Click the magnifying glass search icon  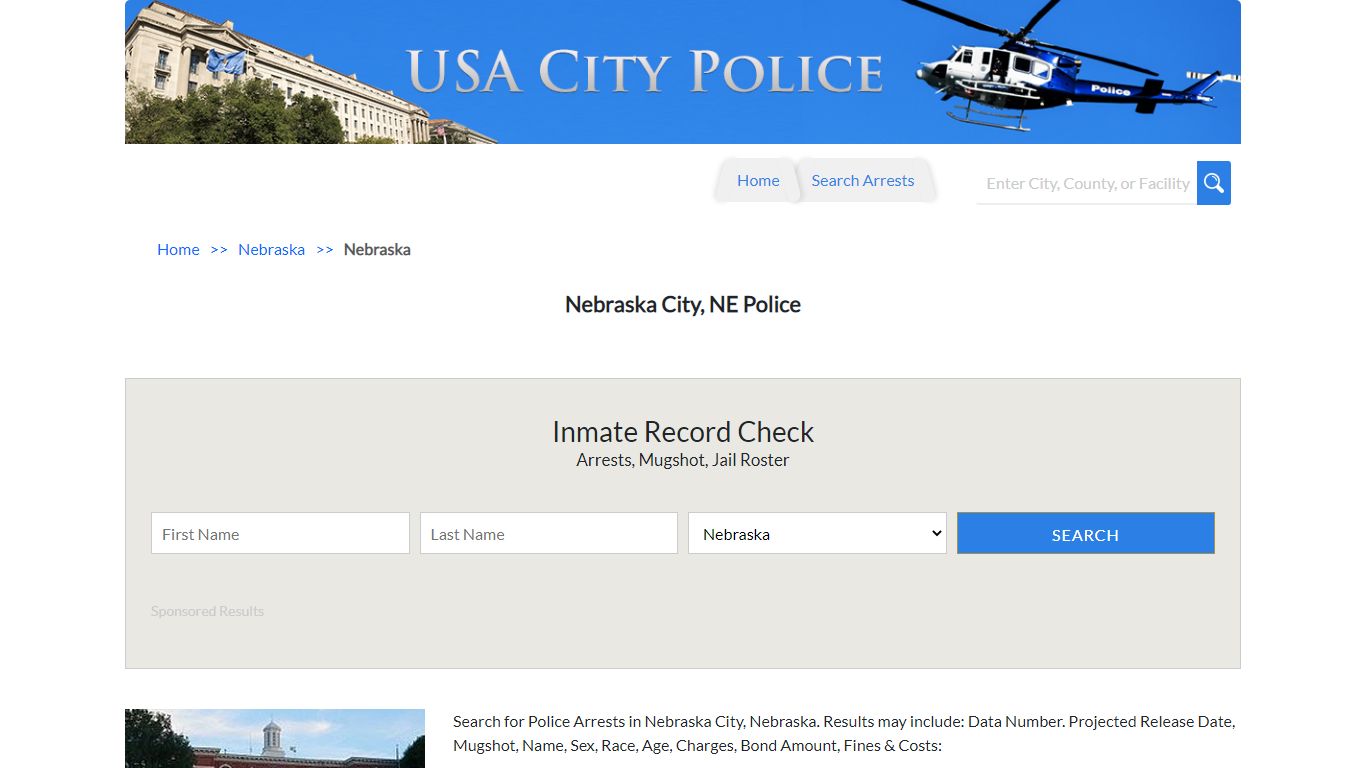(x=1213, y=182)
